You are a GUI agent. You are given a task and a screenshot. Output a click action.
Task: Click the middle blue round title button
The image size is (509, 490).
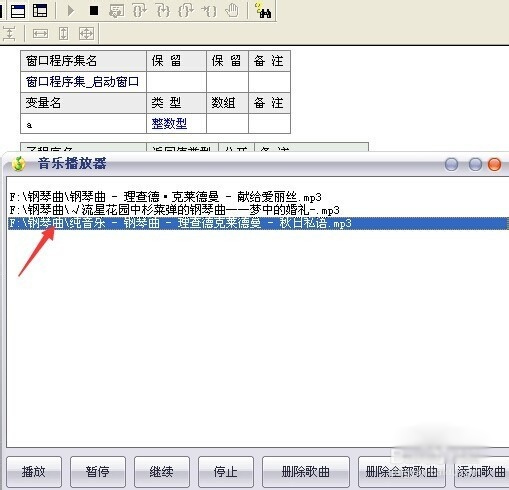point(475,164)
